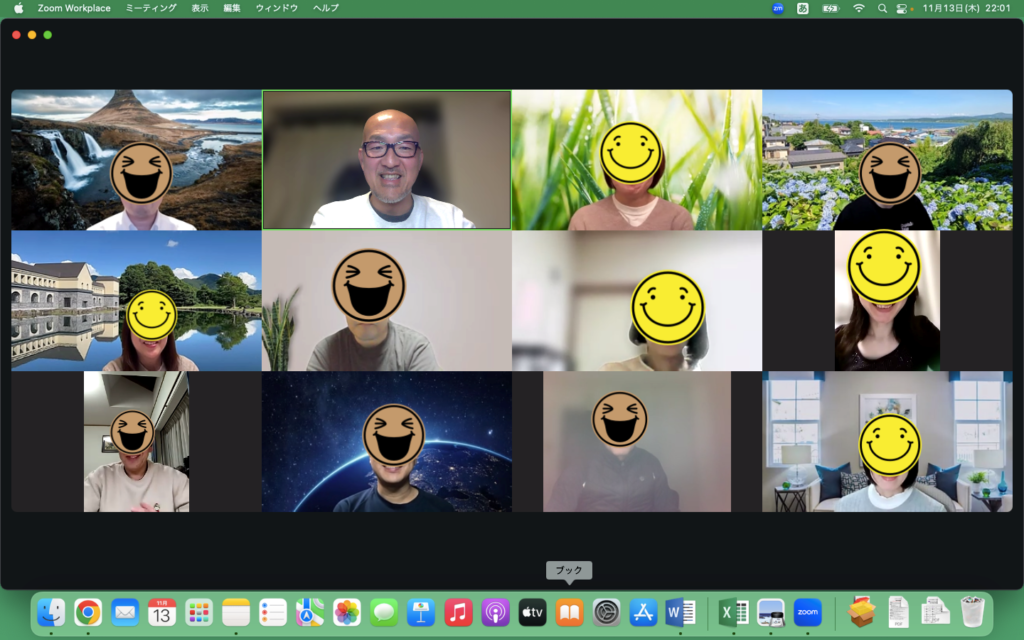This screenshot has width=1024, height=640.
Task: Open Google Chrome from the Dock
Action: (88, 612)
